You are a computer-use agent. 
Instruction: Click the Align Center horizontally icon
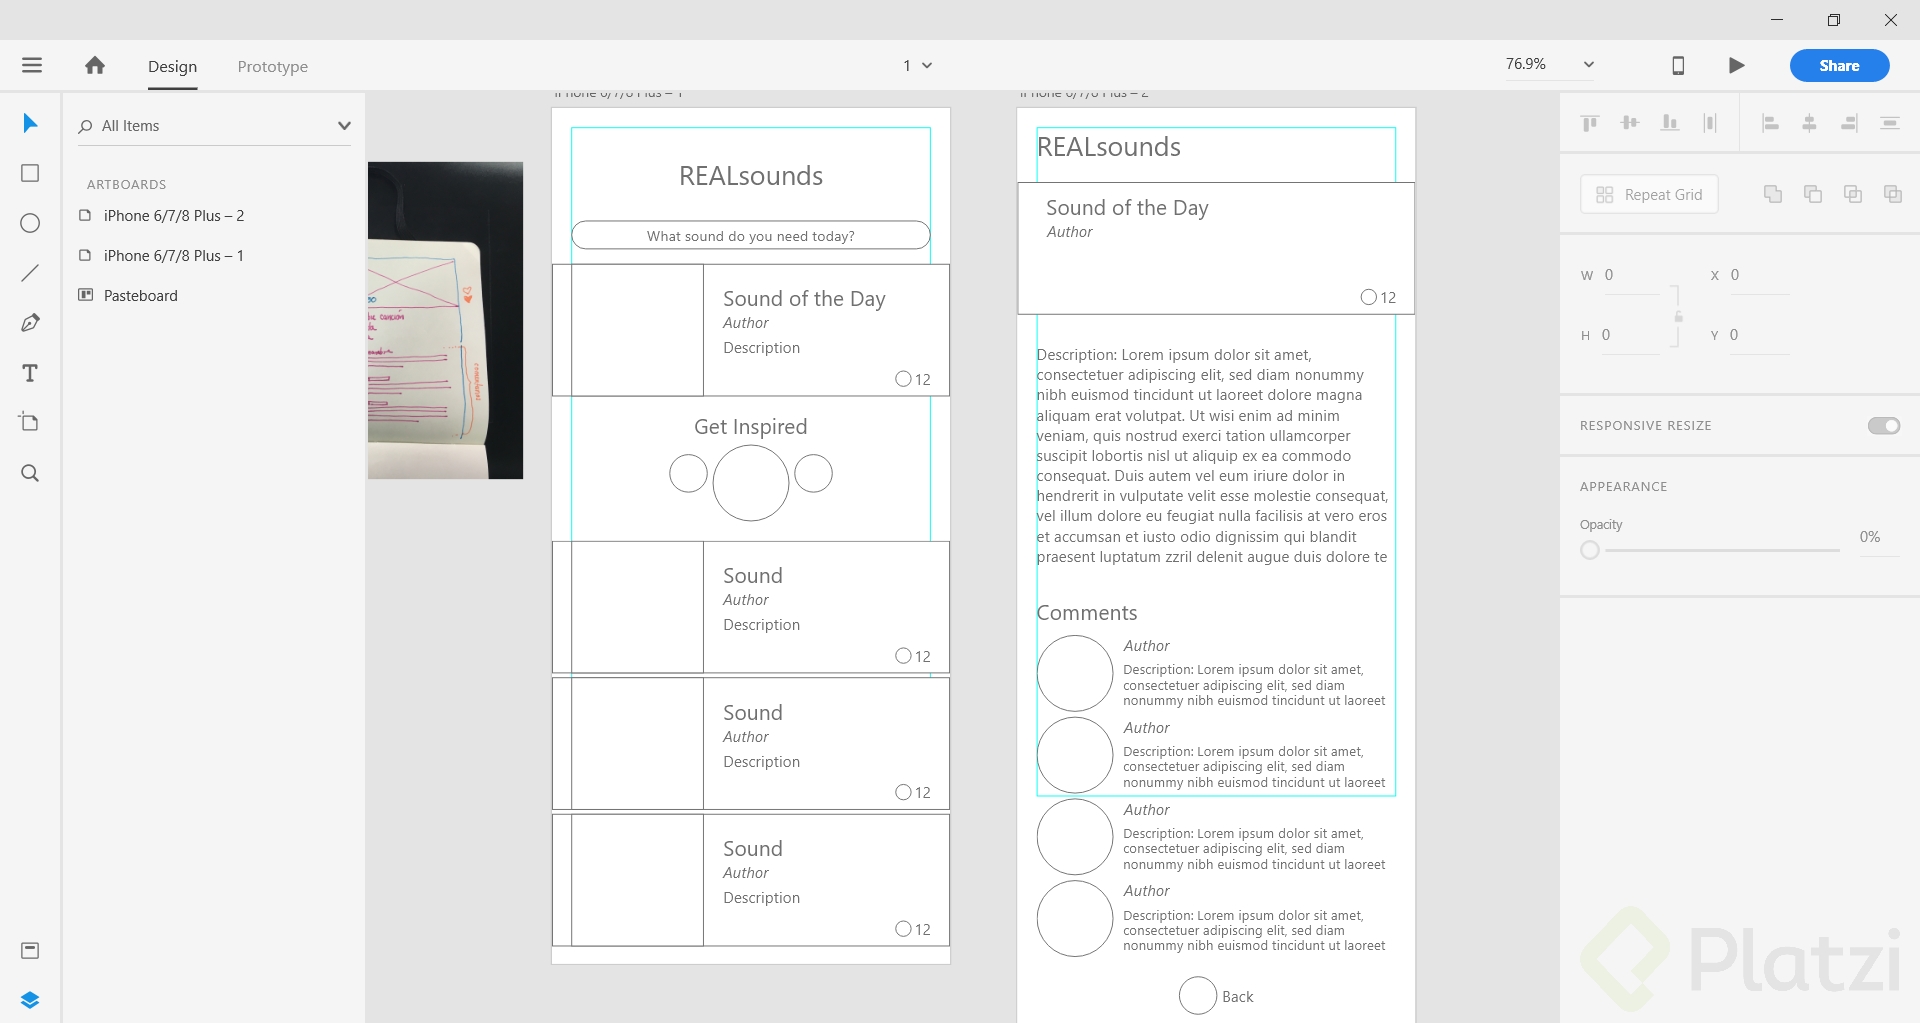(x=1809, y=123)
